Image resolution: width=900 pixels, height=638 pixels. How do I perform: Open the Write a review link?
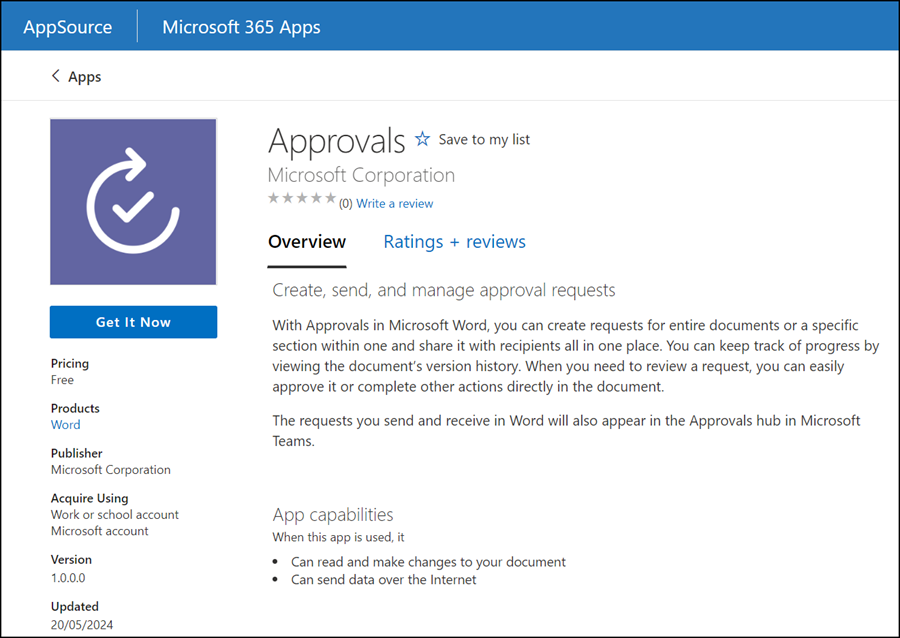(394, 203)
